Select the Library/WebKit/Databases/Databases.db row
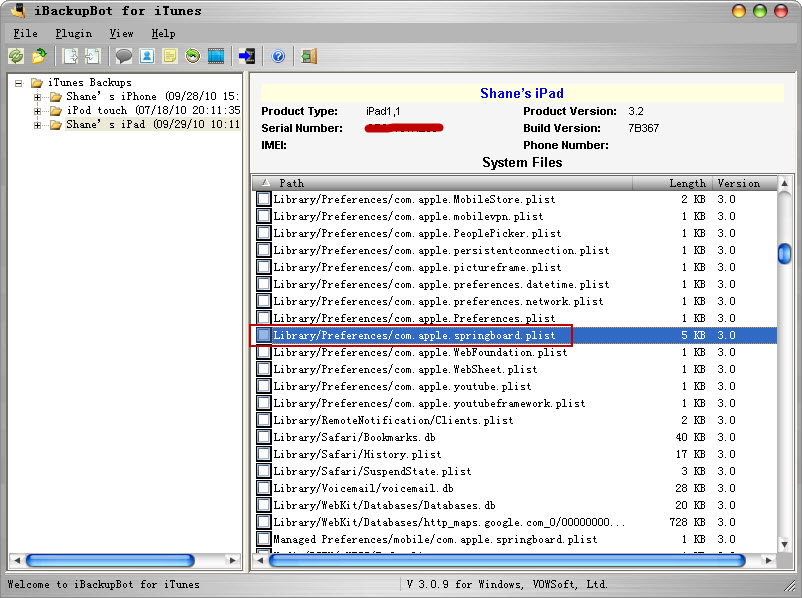The height and width of the screenshot is (598, 802). pyautogui.click(x=515, y=505)
